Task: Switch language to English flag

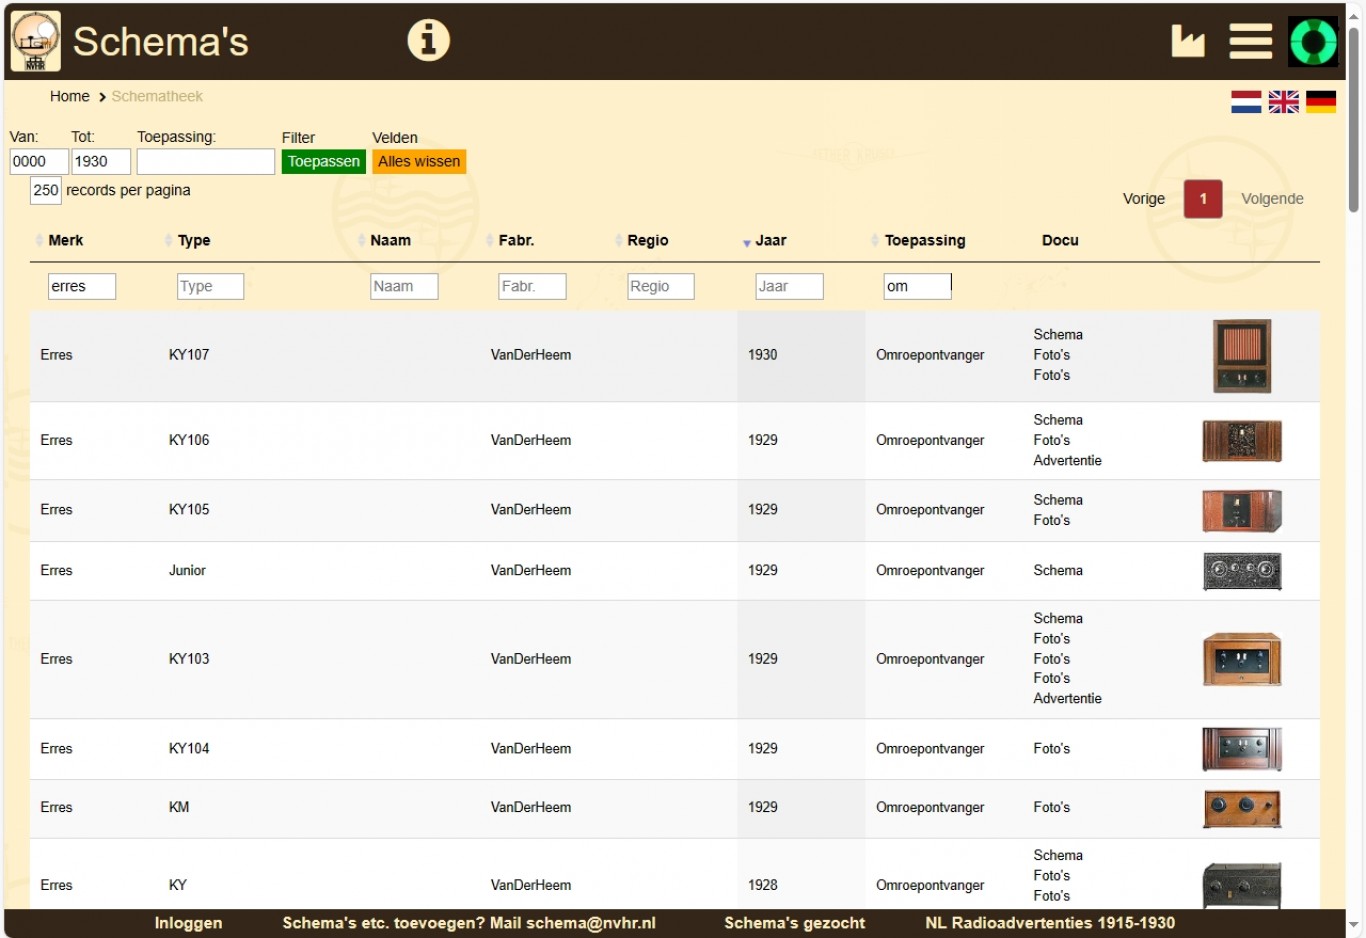Action: coord(1283,102)
